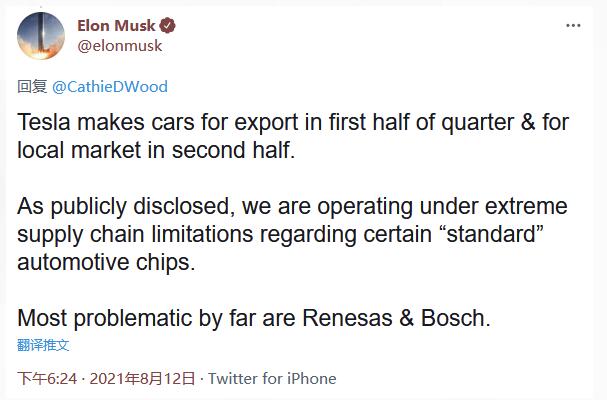Select the "local market in second half" line
Viewport: 607px width, 400px height.
click(x=156, y=150)
